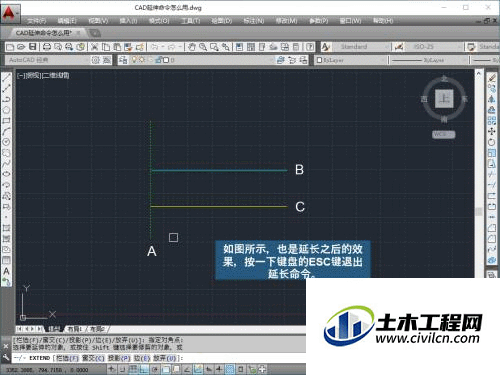Viewport: 500px width, 375px height.
Task: Open the Dimension Style icon
Action: click(x=399, y=47)
